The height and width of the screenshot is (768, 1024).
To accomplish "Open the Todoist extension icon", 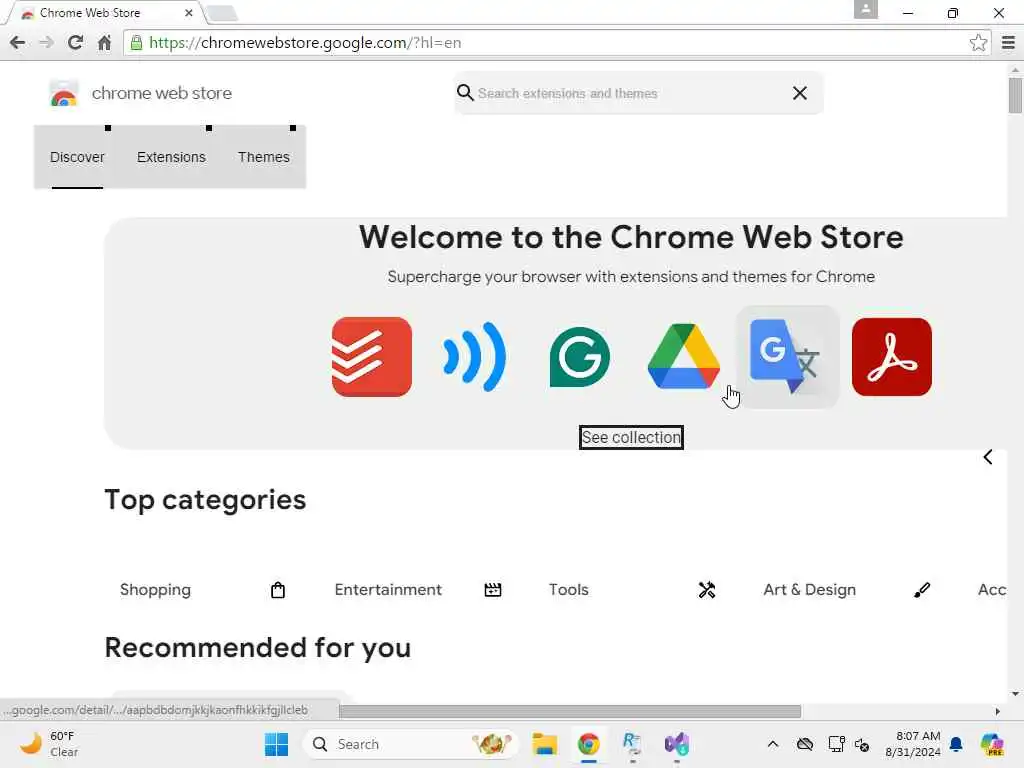I will click(372, 357).
